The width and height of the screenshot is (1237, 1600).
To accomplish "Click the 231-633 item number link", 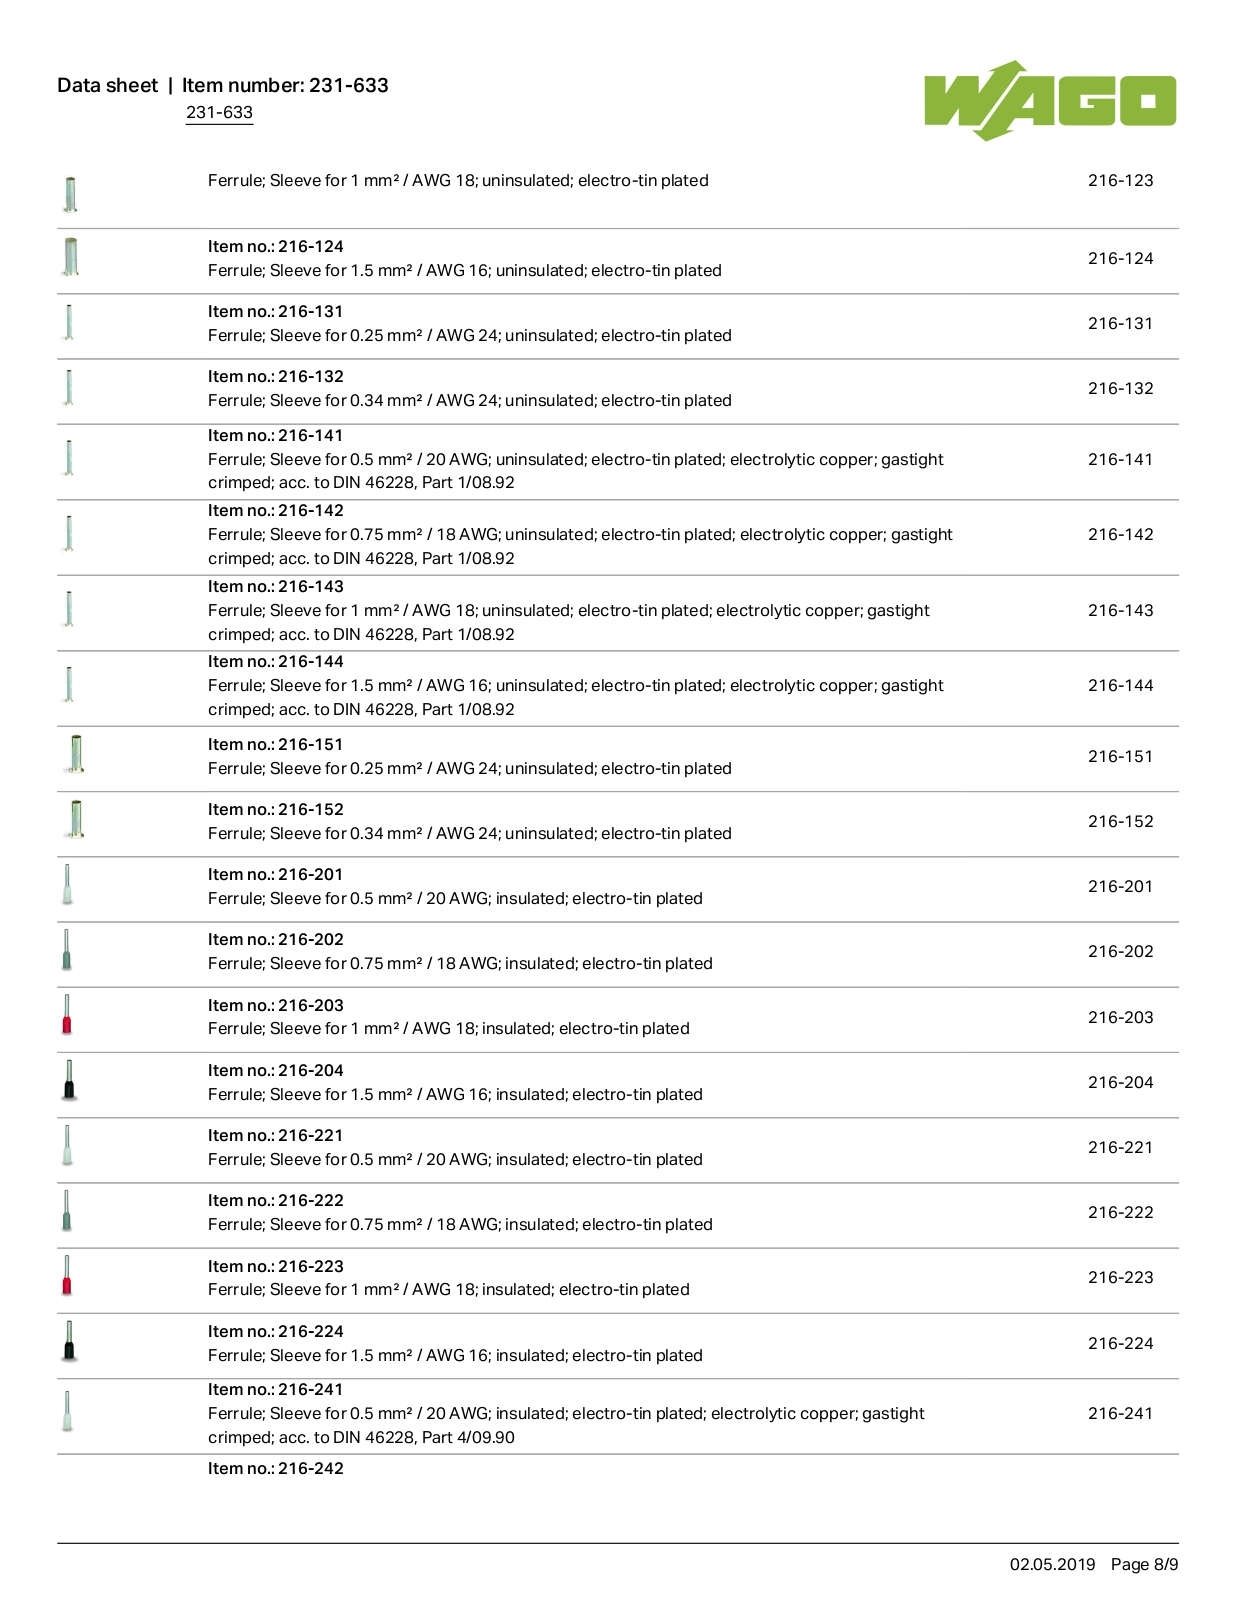I will 219,112.
